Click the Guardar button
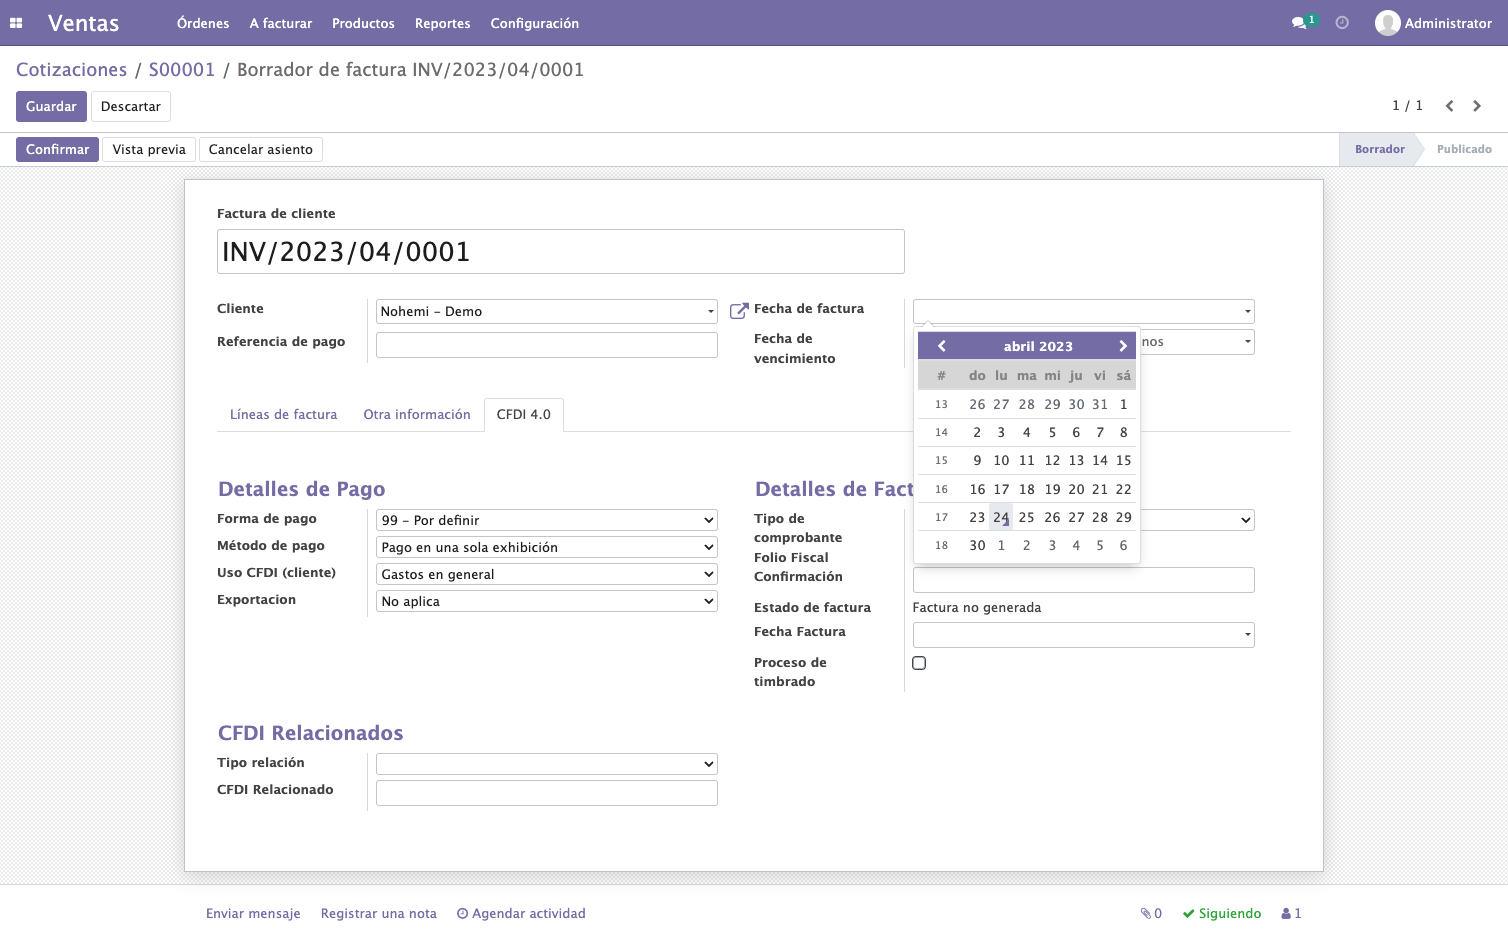This screenshot has height=944, width=1508. pos(51,107)
